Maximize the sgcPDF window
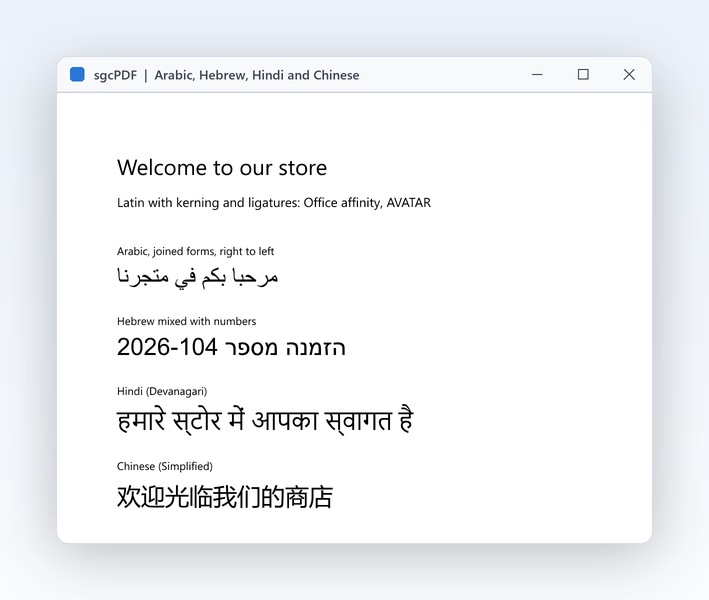The height and width of the screenshot is (600, 709). tap(583, 75)
